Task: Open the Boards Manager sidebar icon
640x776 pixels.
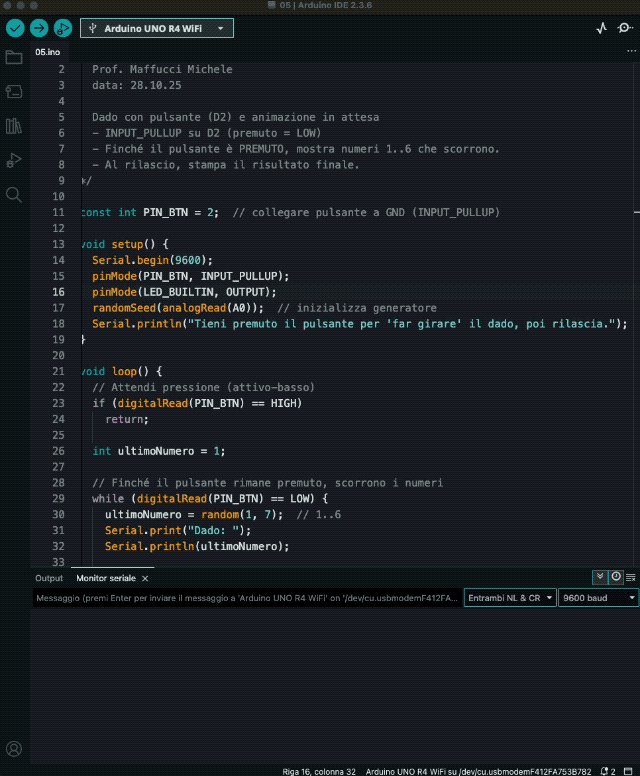Action: (x=14, y=91)
